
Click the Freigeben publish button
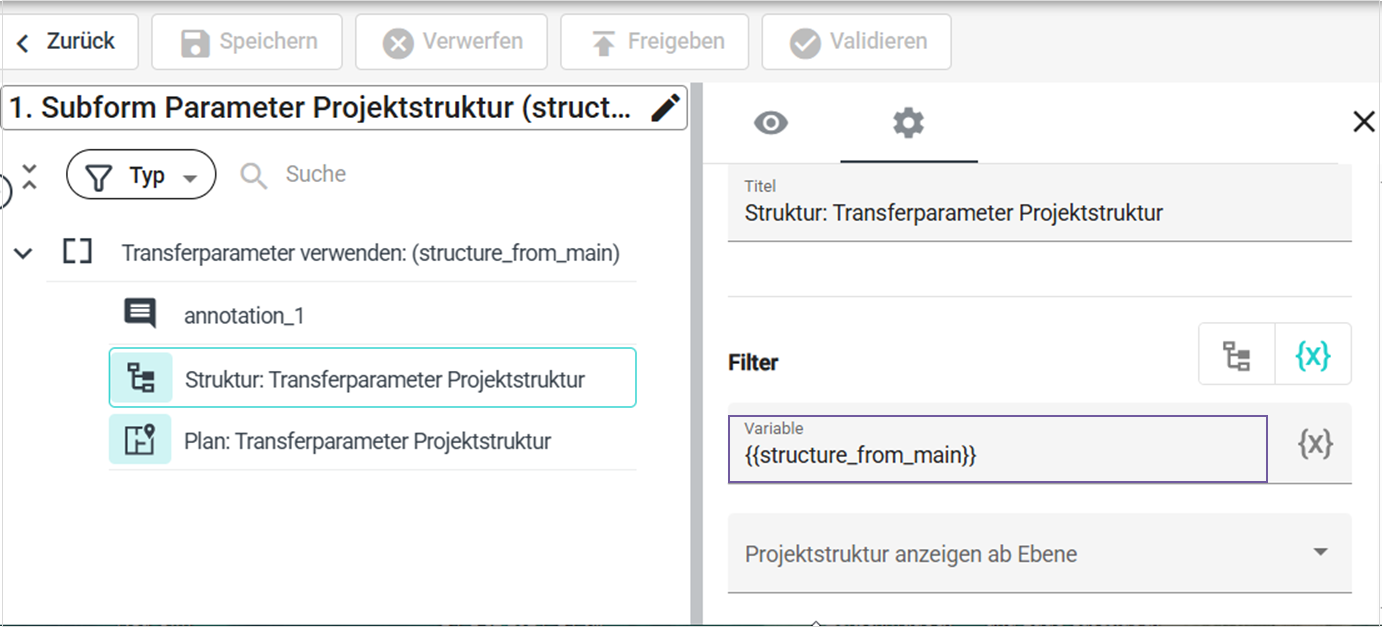coord(654,42)
